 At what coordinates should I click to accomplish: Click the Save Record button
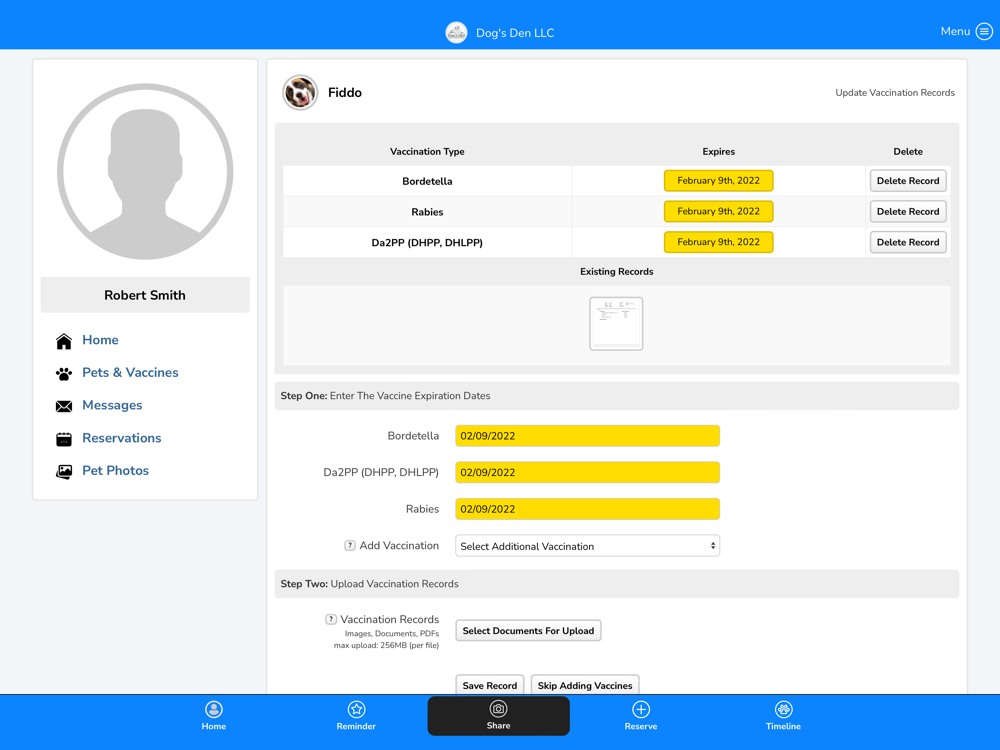point(489,685)
